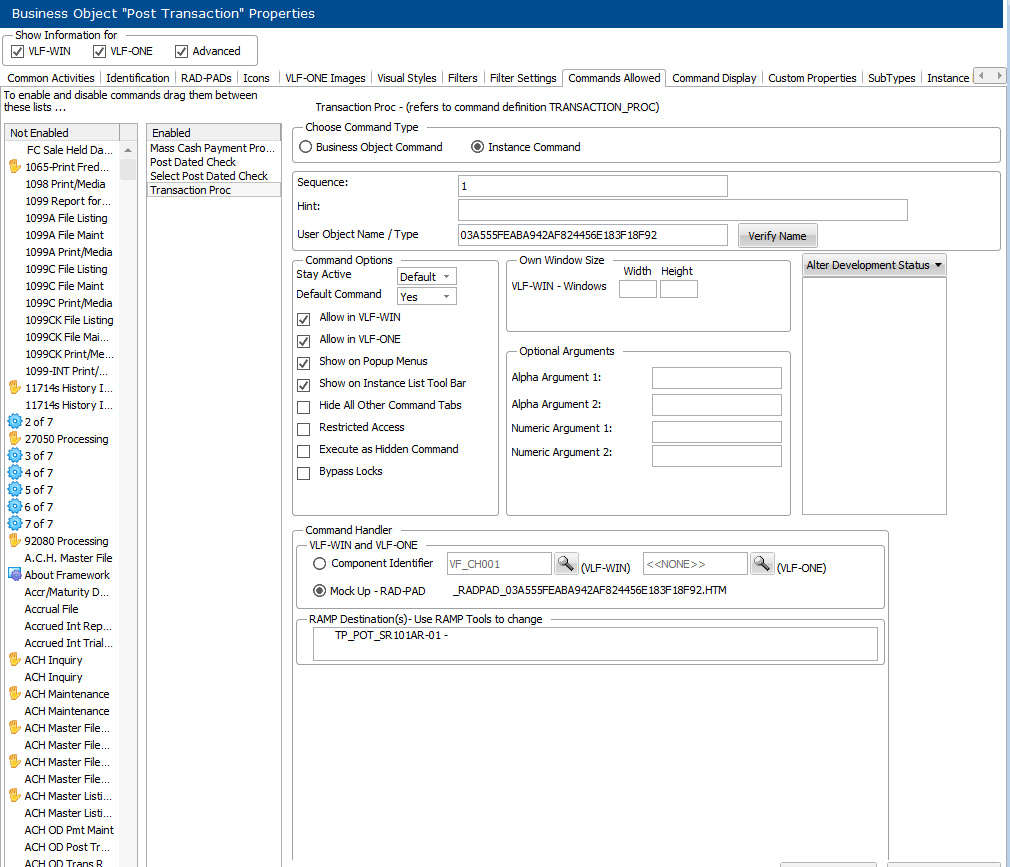Click Not Enabled list scroll up arrow
1010x867 pixels.
(x=128, y=150)
